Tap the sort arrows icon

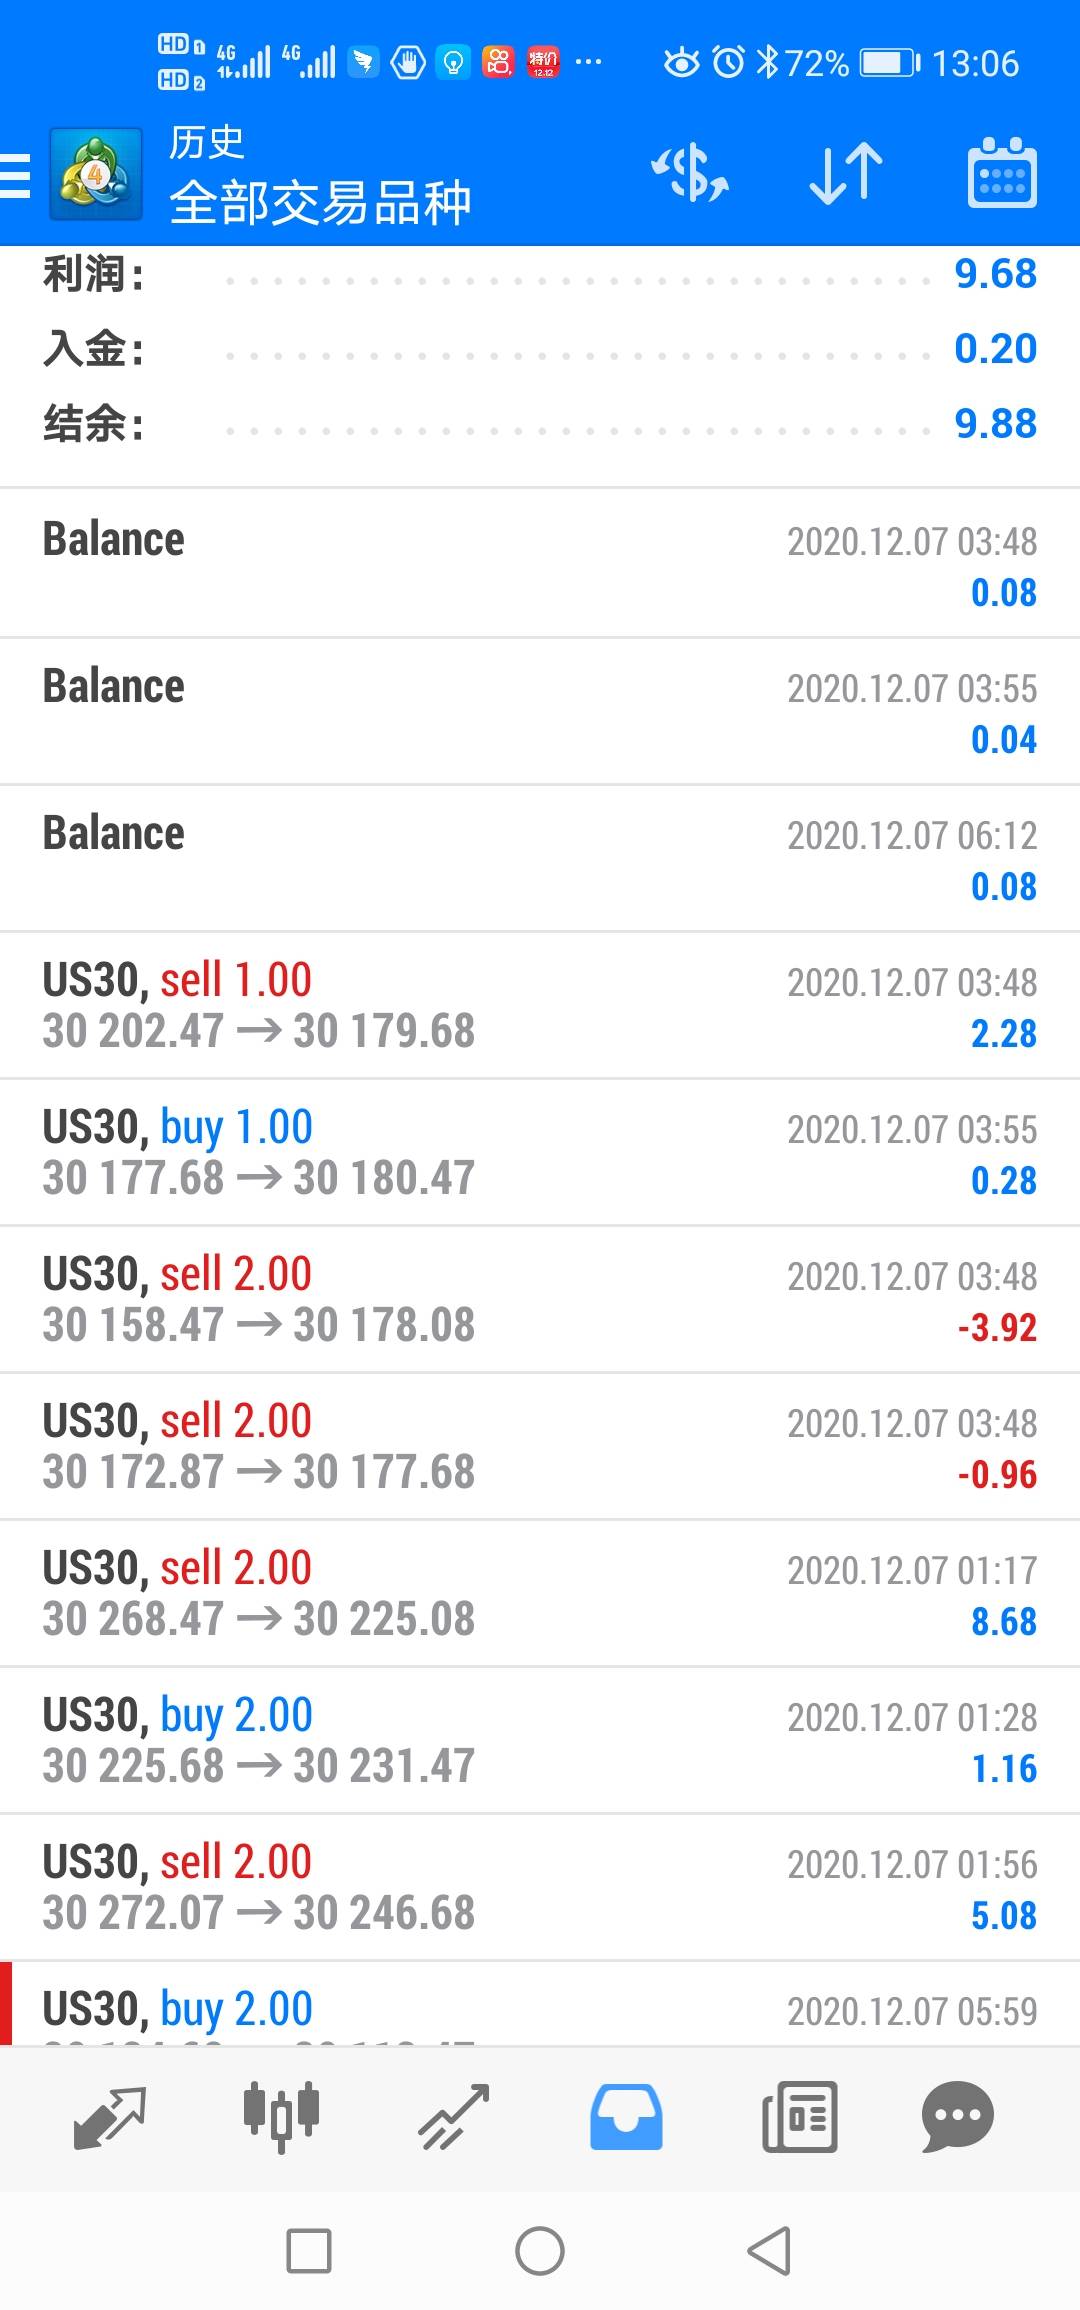point(846,175)
